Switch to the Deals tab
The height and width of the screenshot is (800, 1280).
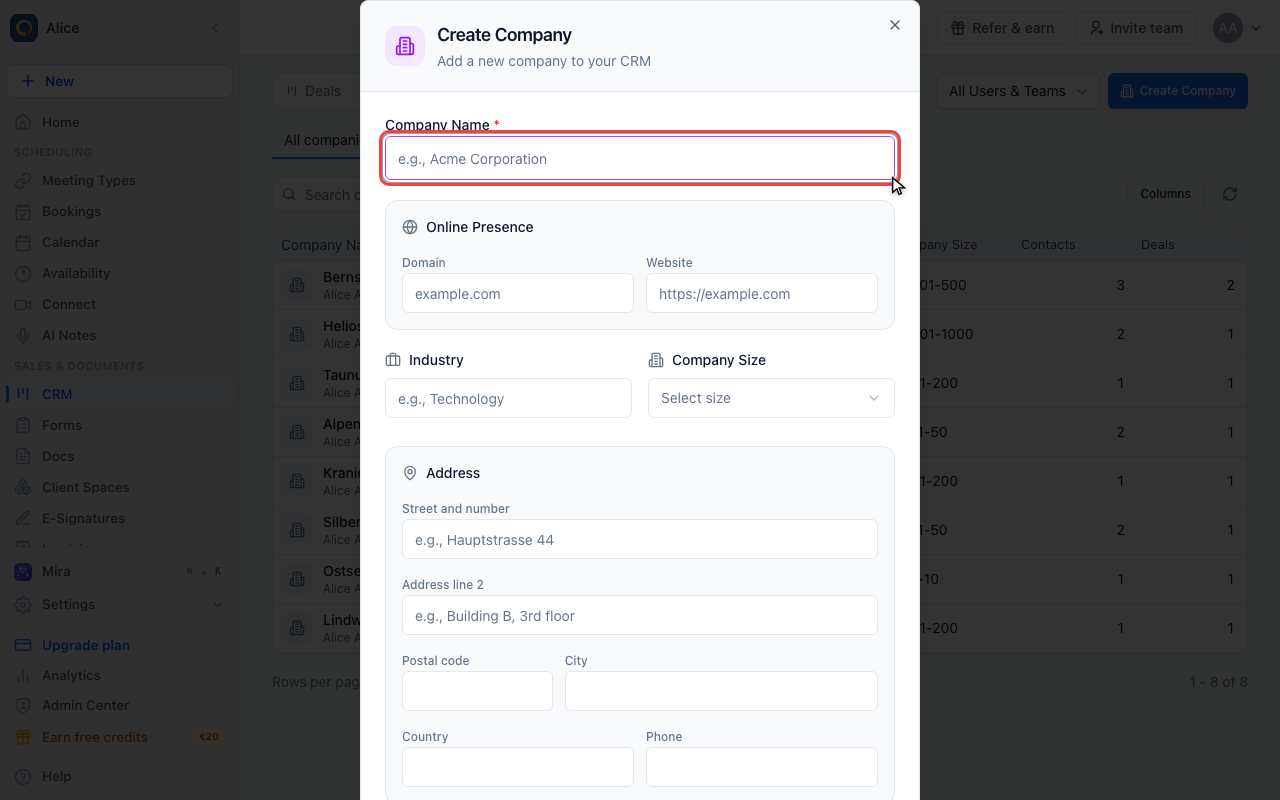point(314,91)
